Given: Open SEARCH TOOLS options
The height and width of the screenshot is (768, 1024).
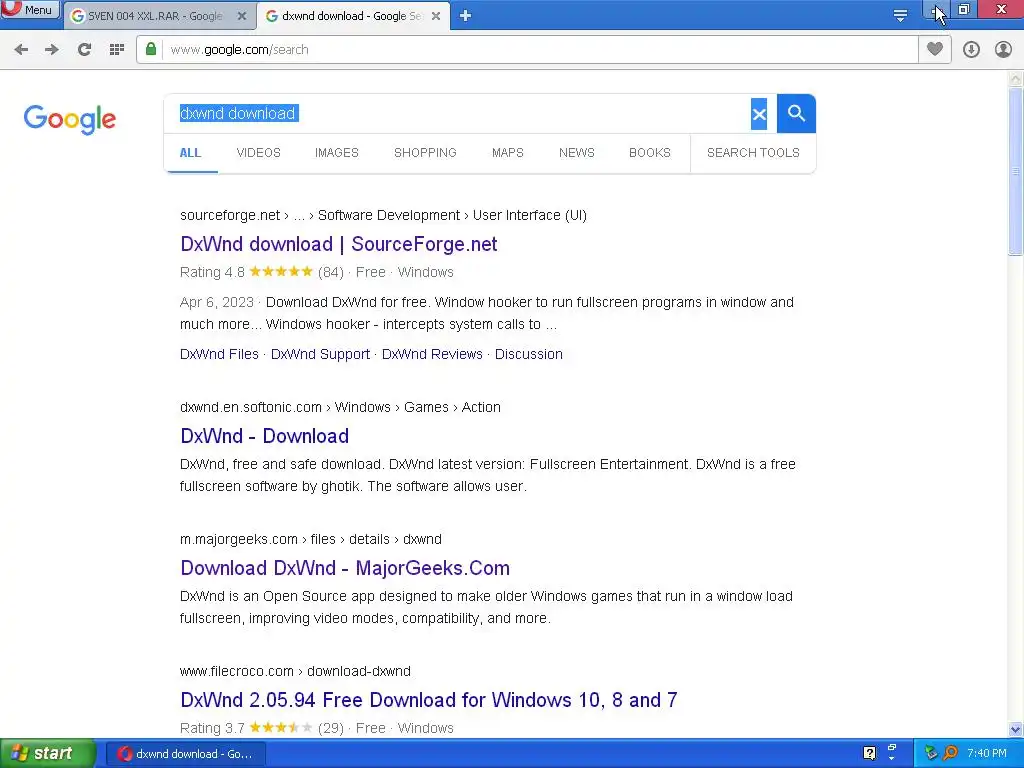Looking at the screenshot, I should click(753, 153).
